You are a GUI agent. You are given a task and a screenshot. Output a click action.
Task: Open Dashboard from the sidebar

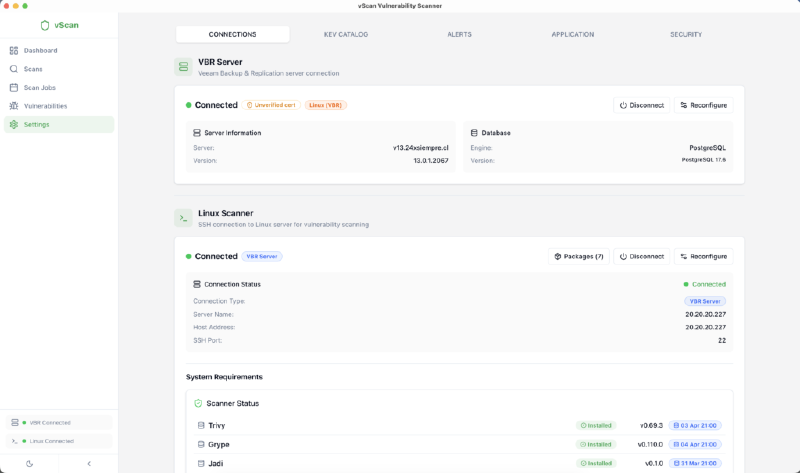click(x=59, y=51)
